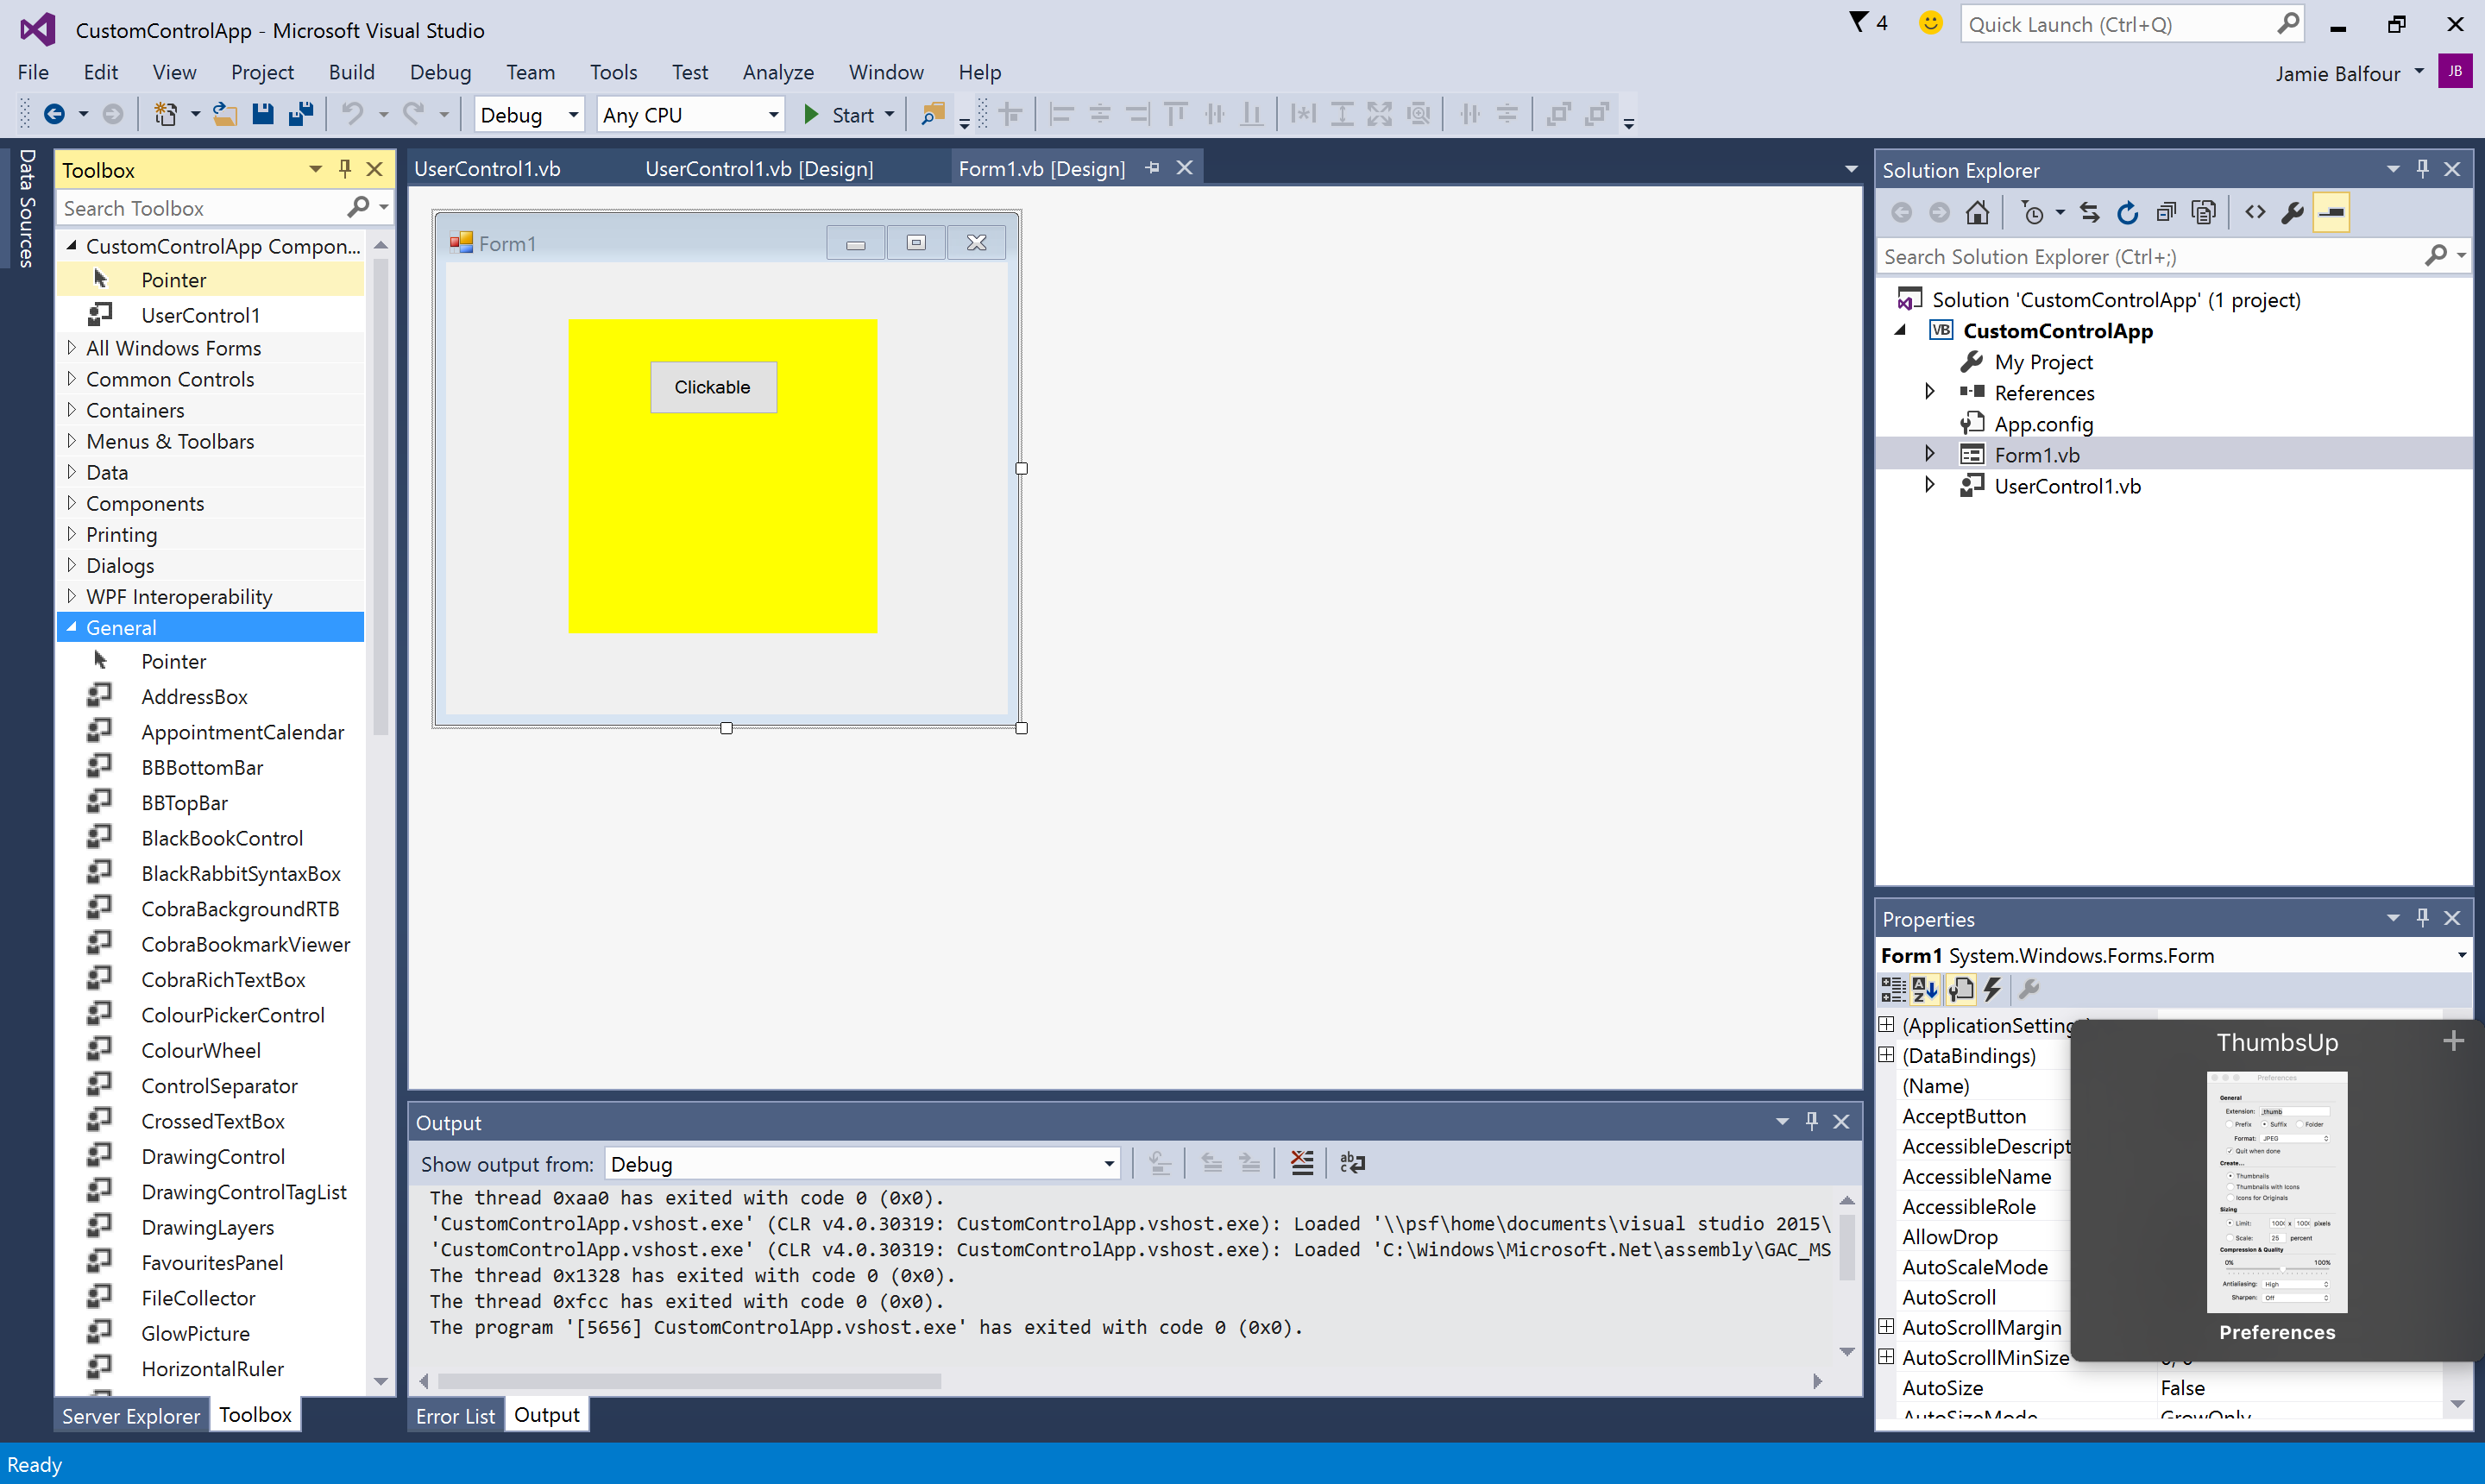Click Clear All icon in Output toolbar
This screenshot has width=2485, height=1484.
[1302, 1163]
